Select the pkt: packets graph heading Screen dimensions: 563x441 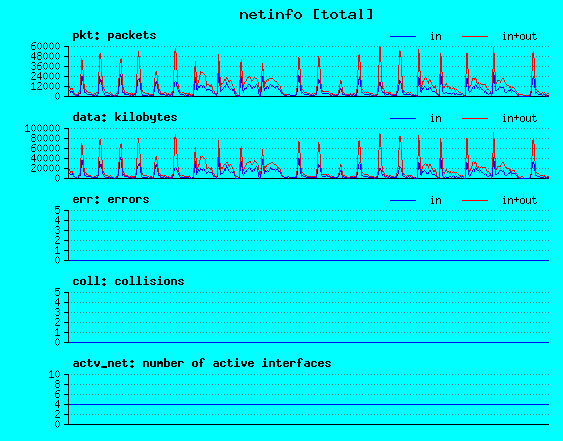(x=114, y=35)
